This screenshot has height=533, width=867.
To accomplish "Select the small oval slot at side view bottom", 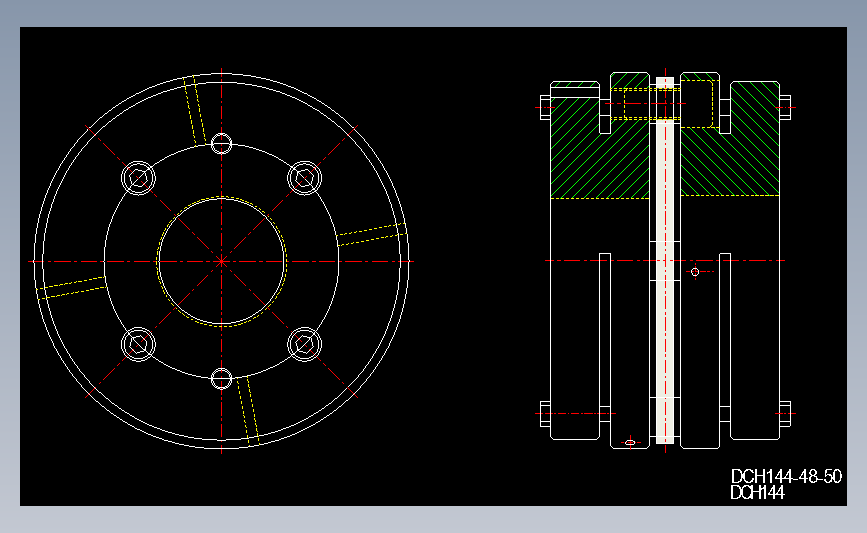I will point(630,442).
